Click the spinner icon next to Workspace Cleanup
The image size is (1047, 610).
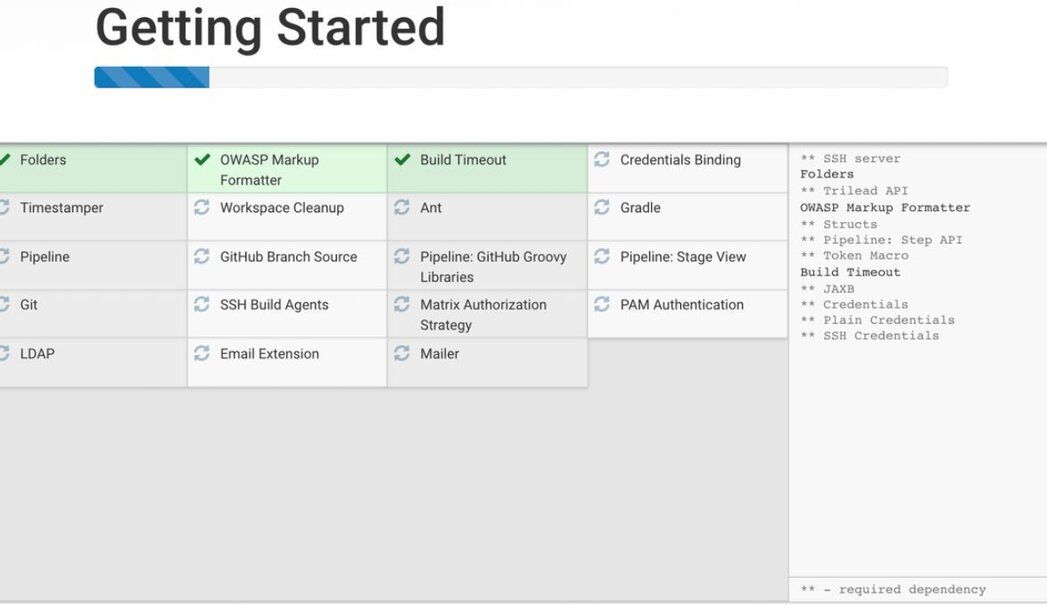coord(202,207)
